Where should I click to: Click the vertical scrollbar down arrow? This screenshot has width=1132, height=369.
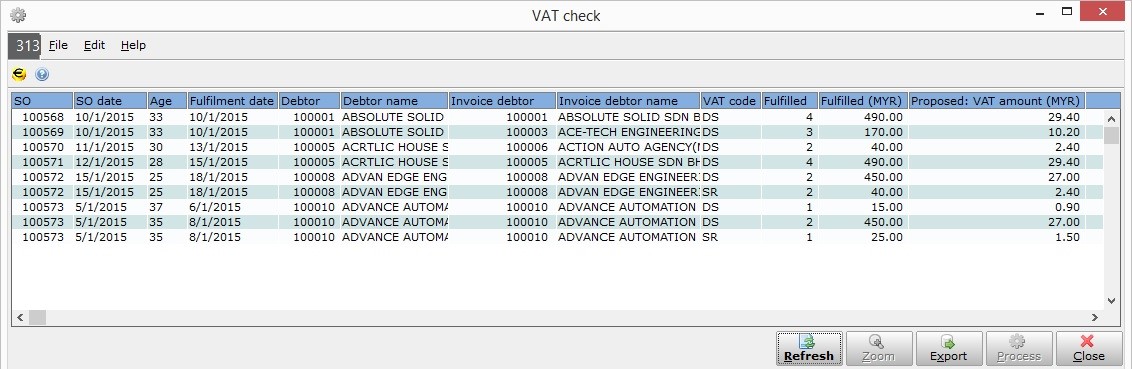pos(1111,301)
